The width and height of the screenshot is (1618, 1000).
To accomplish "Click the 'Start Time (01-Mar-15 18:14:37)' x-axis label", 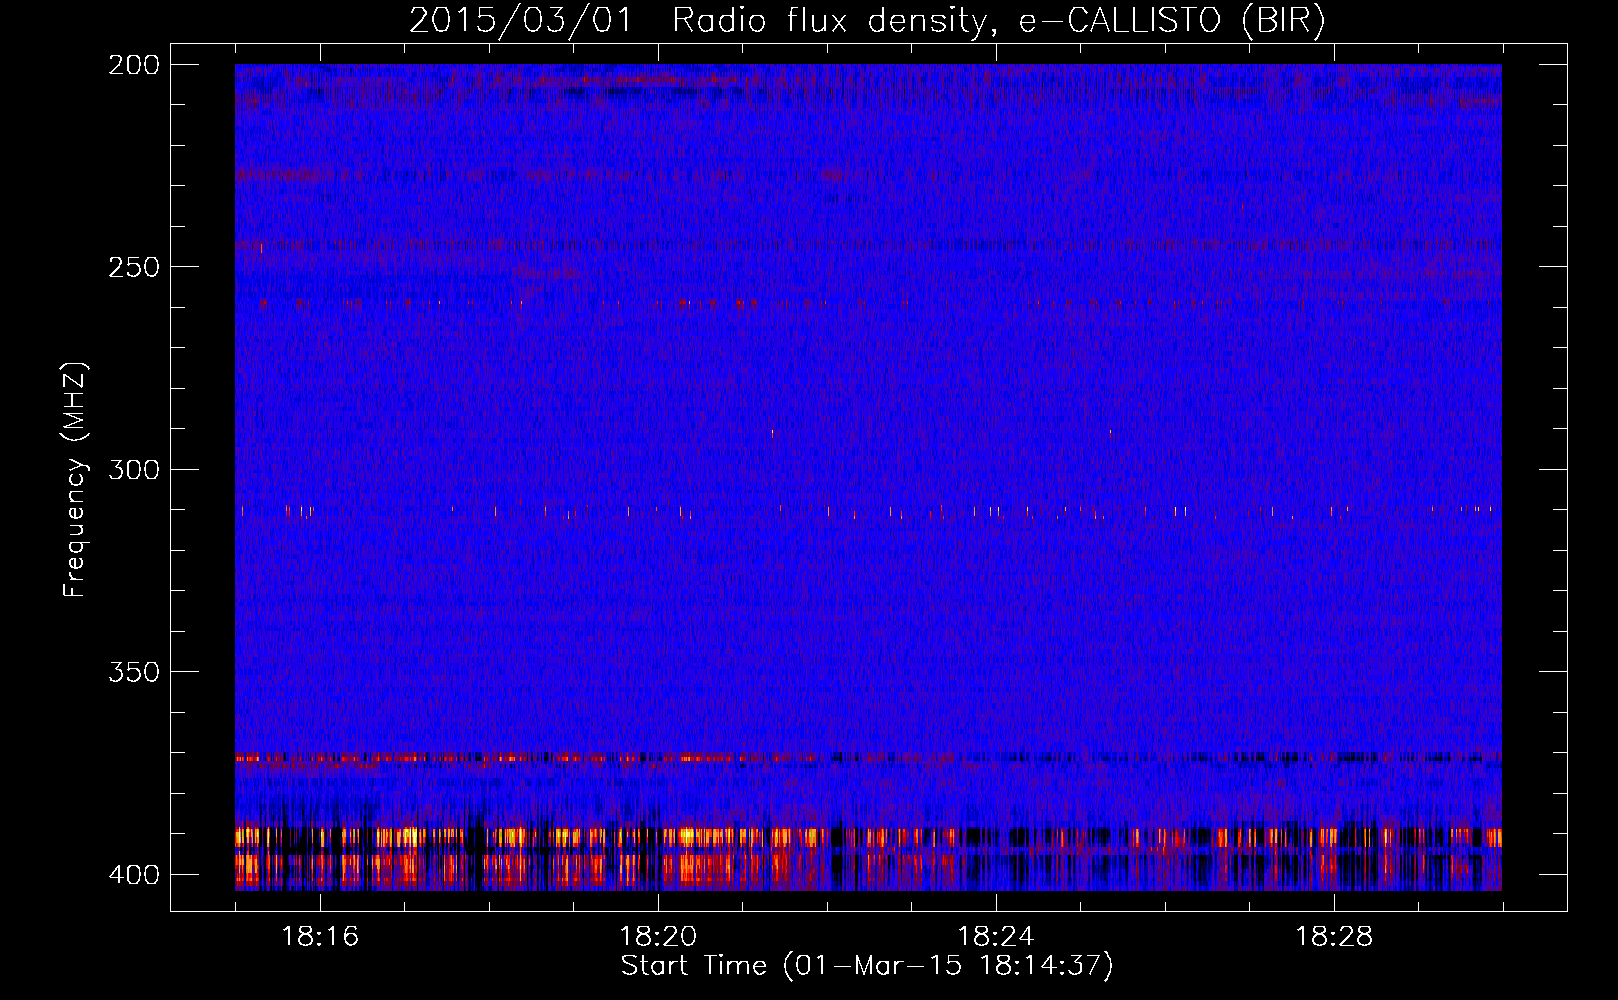I will [867, 966].
